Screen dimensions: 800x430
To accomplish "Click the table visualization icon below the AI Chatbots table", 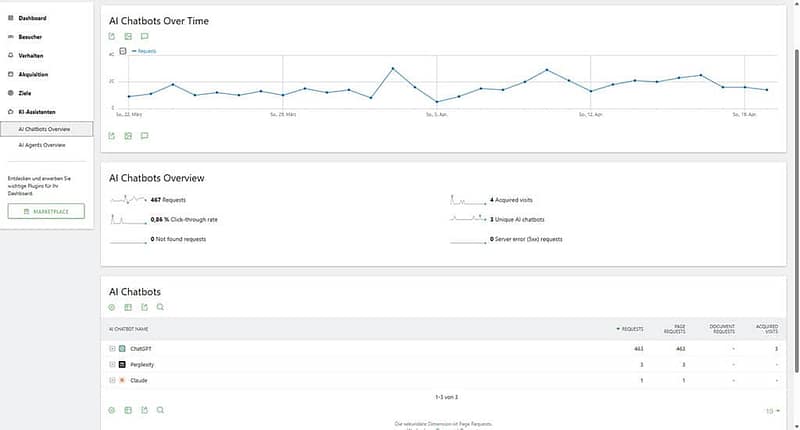I will click(128, 410).
